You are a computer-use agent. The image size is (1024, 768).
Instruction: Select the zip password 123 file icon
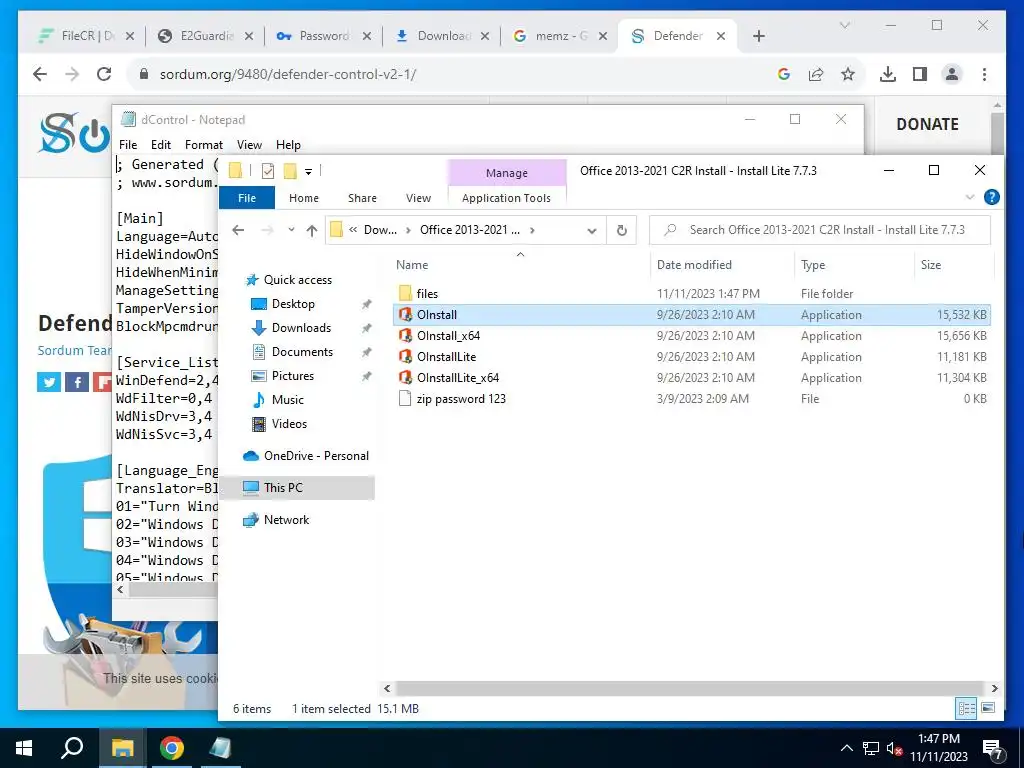(405, 398)
